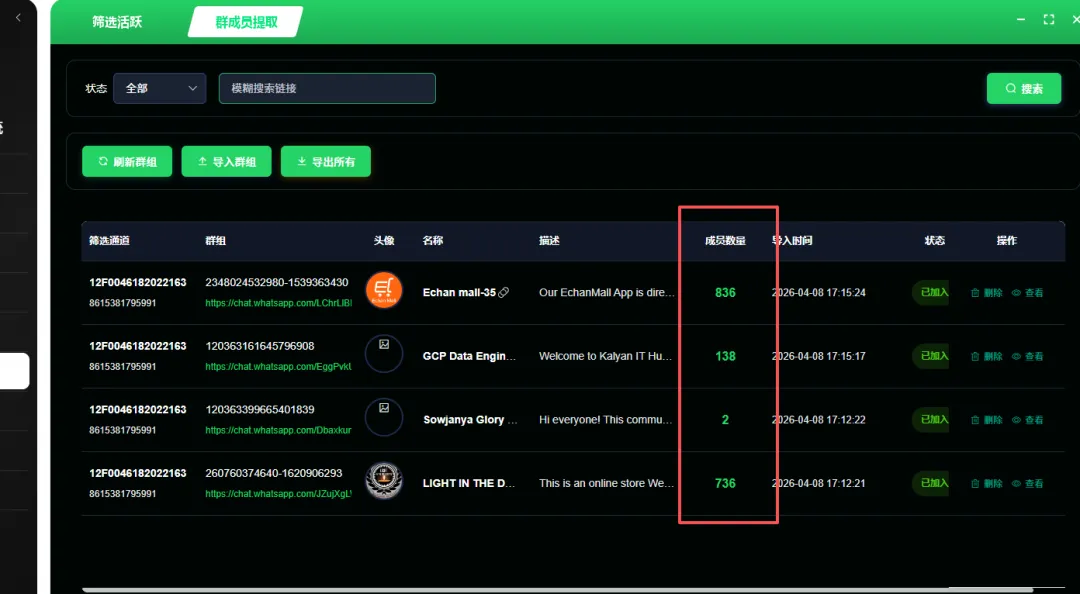Click description Our EchanMall App is dire…
The height and width of the screenshot is (594, 1080).
[606, 293]
